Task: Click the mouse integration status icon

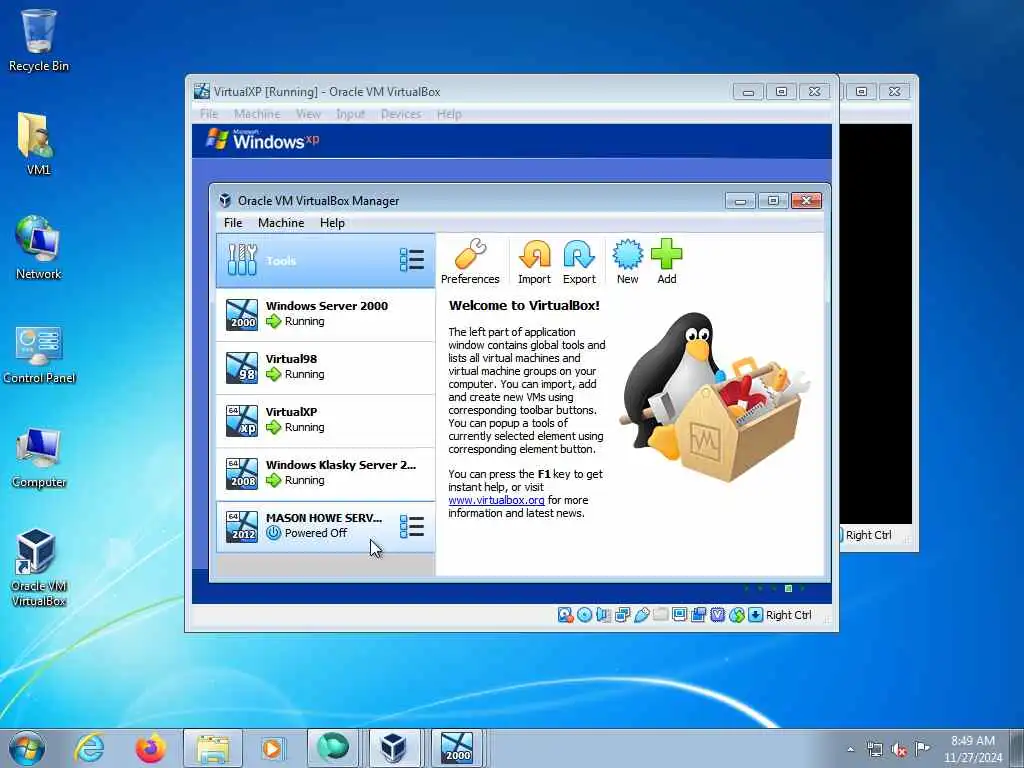Action: 737,615
